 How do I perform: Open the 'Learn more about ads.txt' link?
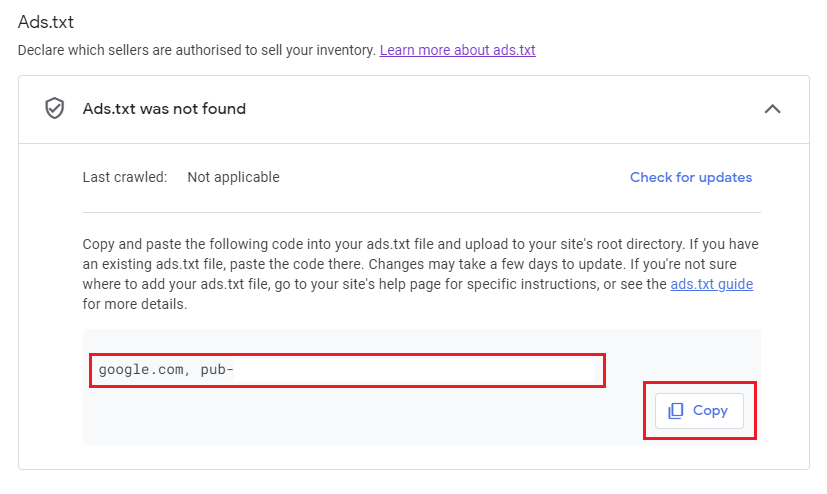457,50
